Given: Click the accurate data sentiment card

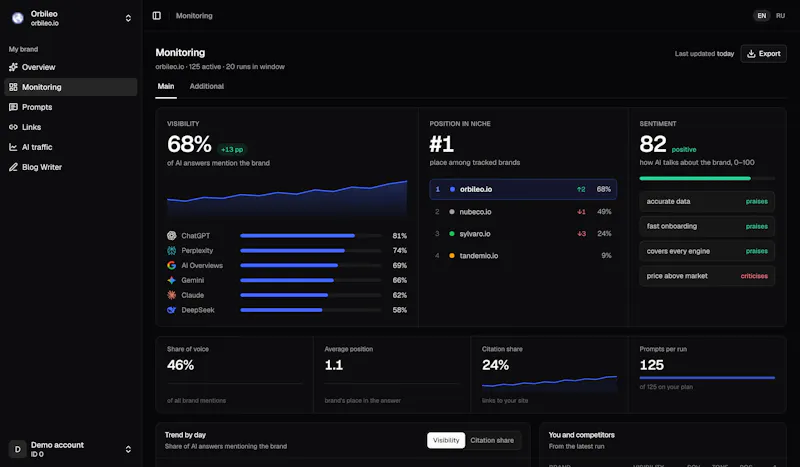Looking at the screenshot, I should [x=707, y=202].
